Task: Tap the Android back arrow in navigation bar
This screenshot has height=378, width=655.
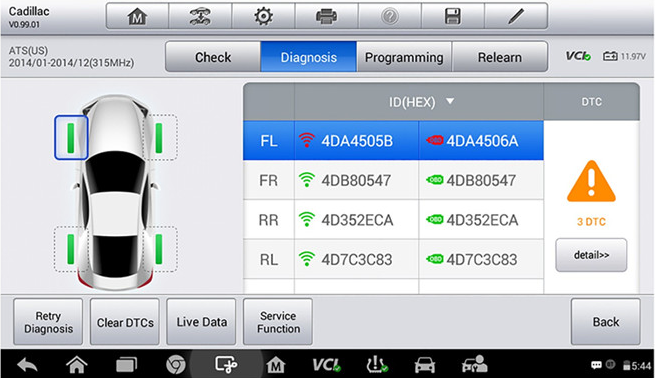Action: coord(27,365)
